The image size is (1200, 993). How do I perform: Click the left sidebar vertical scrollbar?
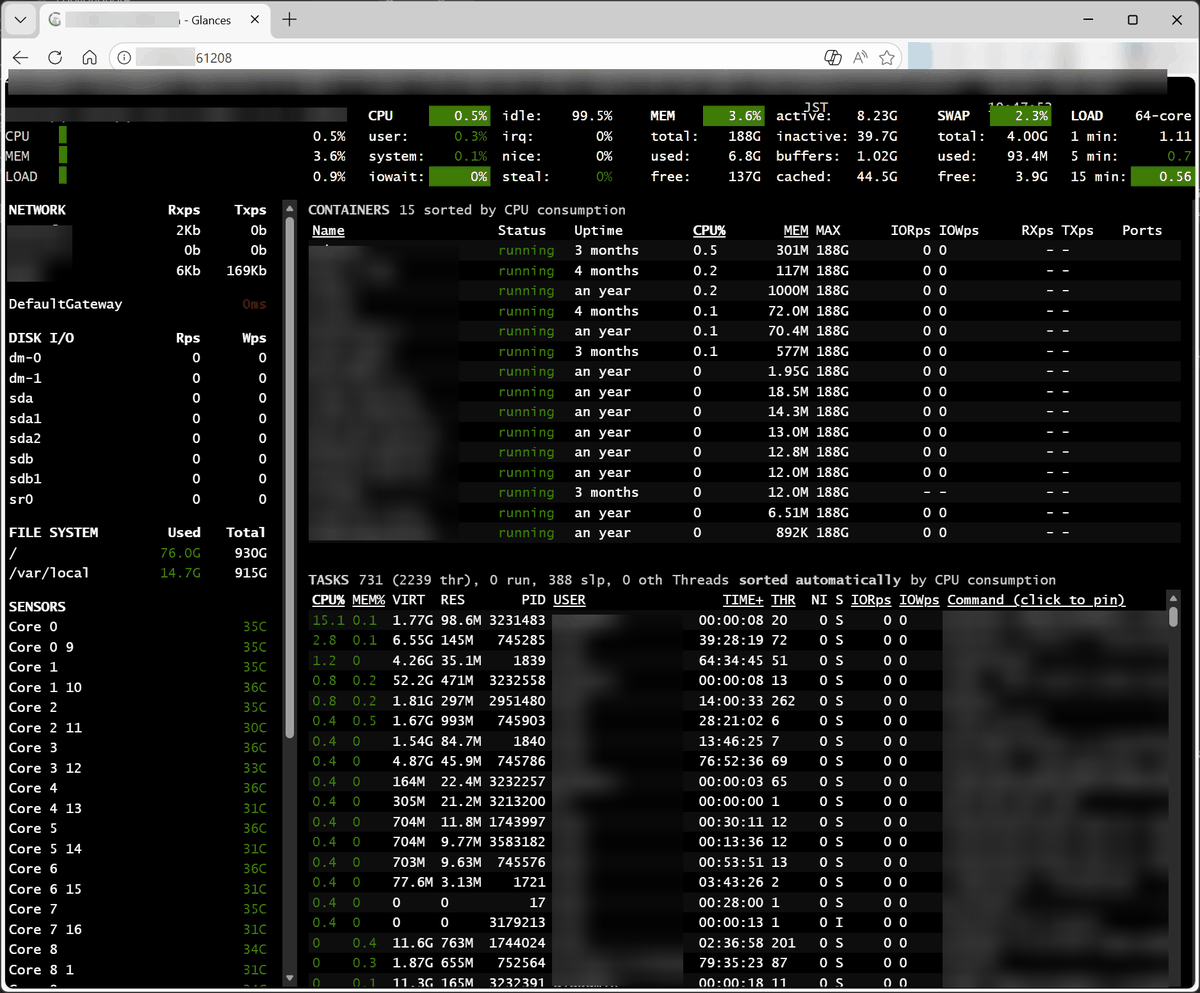[x=290, y=500]
